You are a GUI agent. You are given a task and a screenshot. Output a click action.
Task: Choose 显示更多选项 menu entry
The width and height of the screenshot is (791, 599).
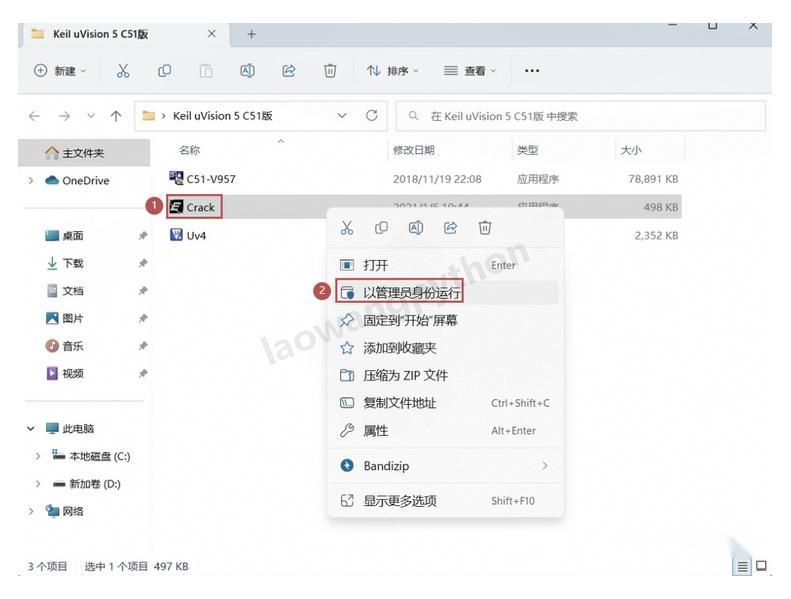(444, 501)
